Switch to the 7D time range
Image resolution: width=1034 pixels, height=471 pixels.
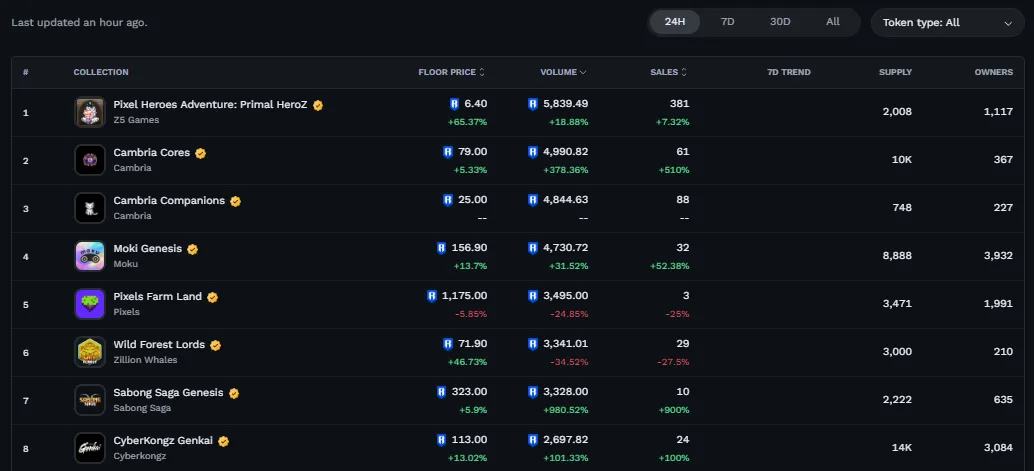[x=727, y=22]
